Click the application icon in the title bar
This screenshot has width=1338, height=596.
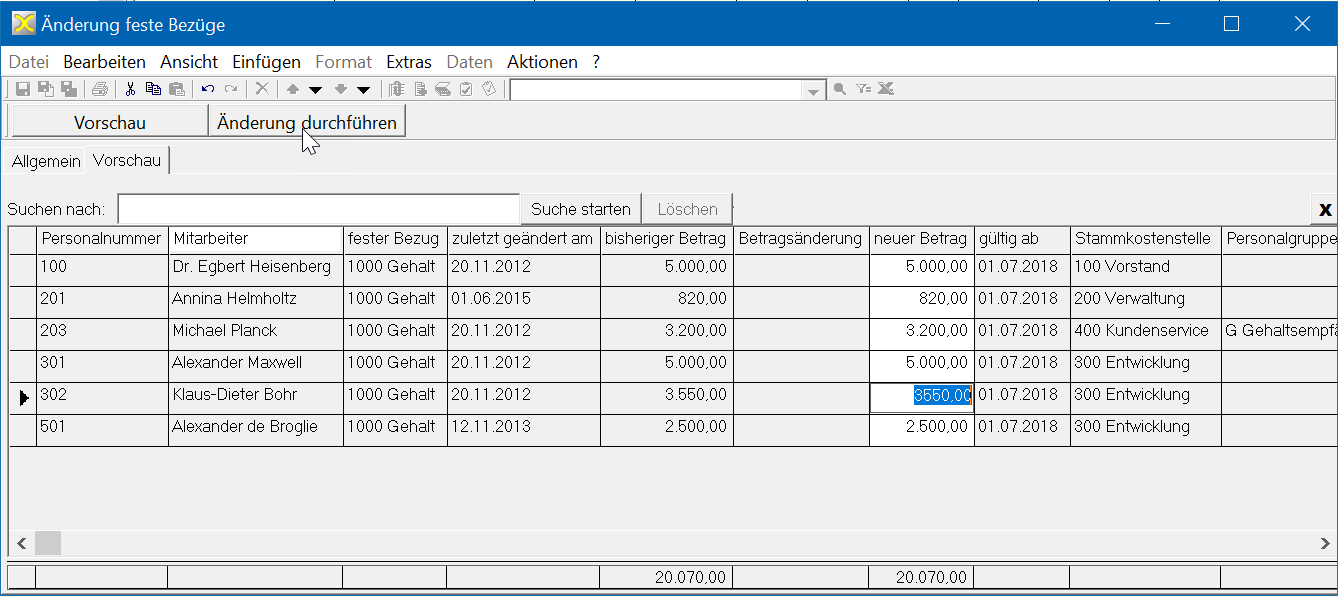pyautogui.click(x=23, y=23)
